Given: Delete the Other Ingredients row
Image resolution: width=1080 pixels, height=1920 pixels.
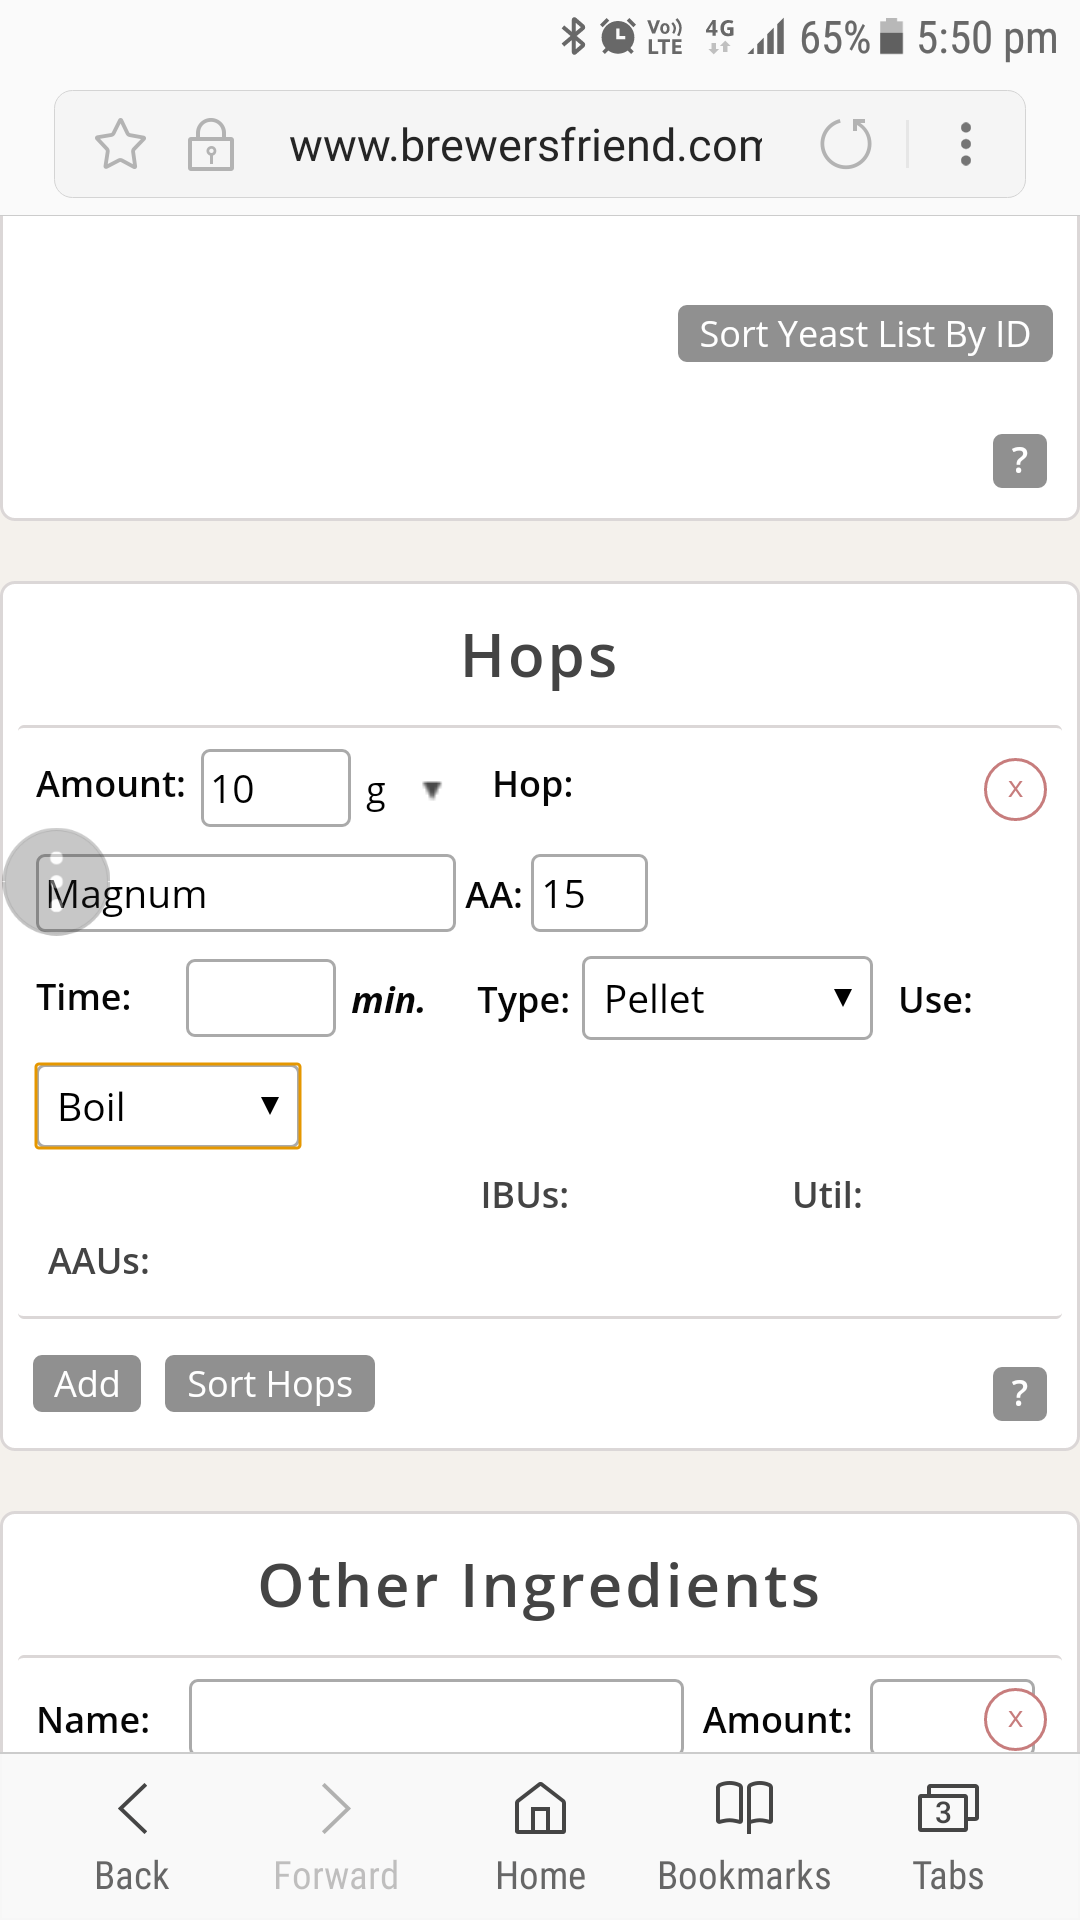Looking at the screenshot, I should (x=1015, y=1719).
